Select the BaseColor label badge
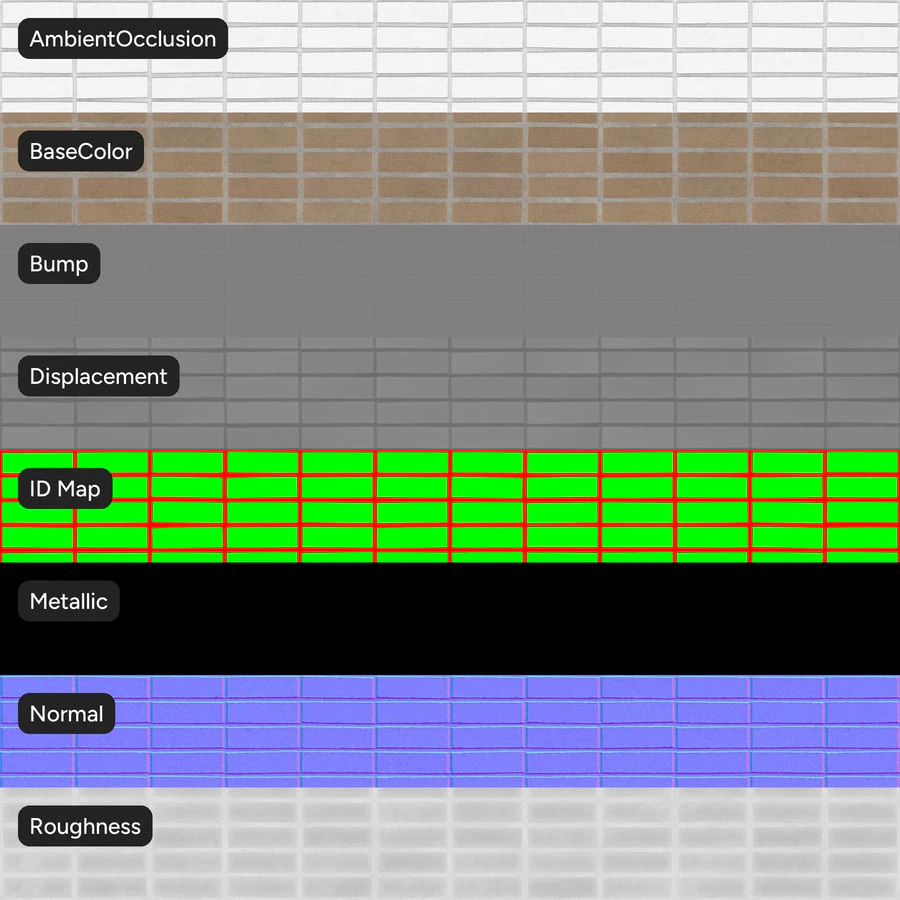 [x=81, y=151]
